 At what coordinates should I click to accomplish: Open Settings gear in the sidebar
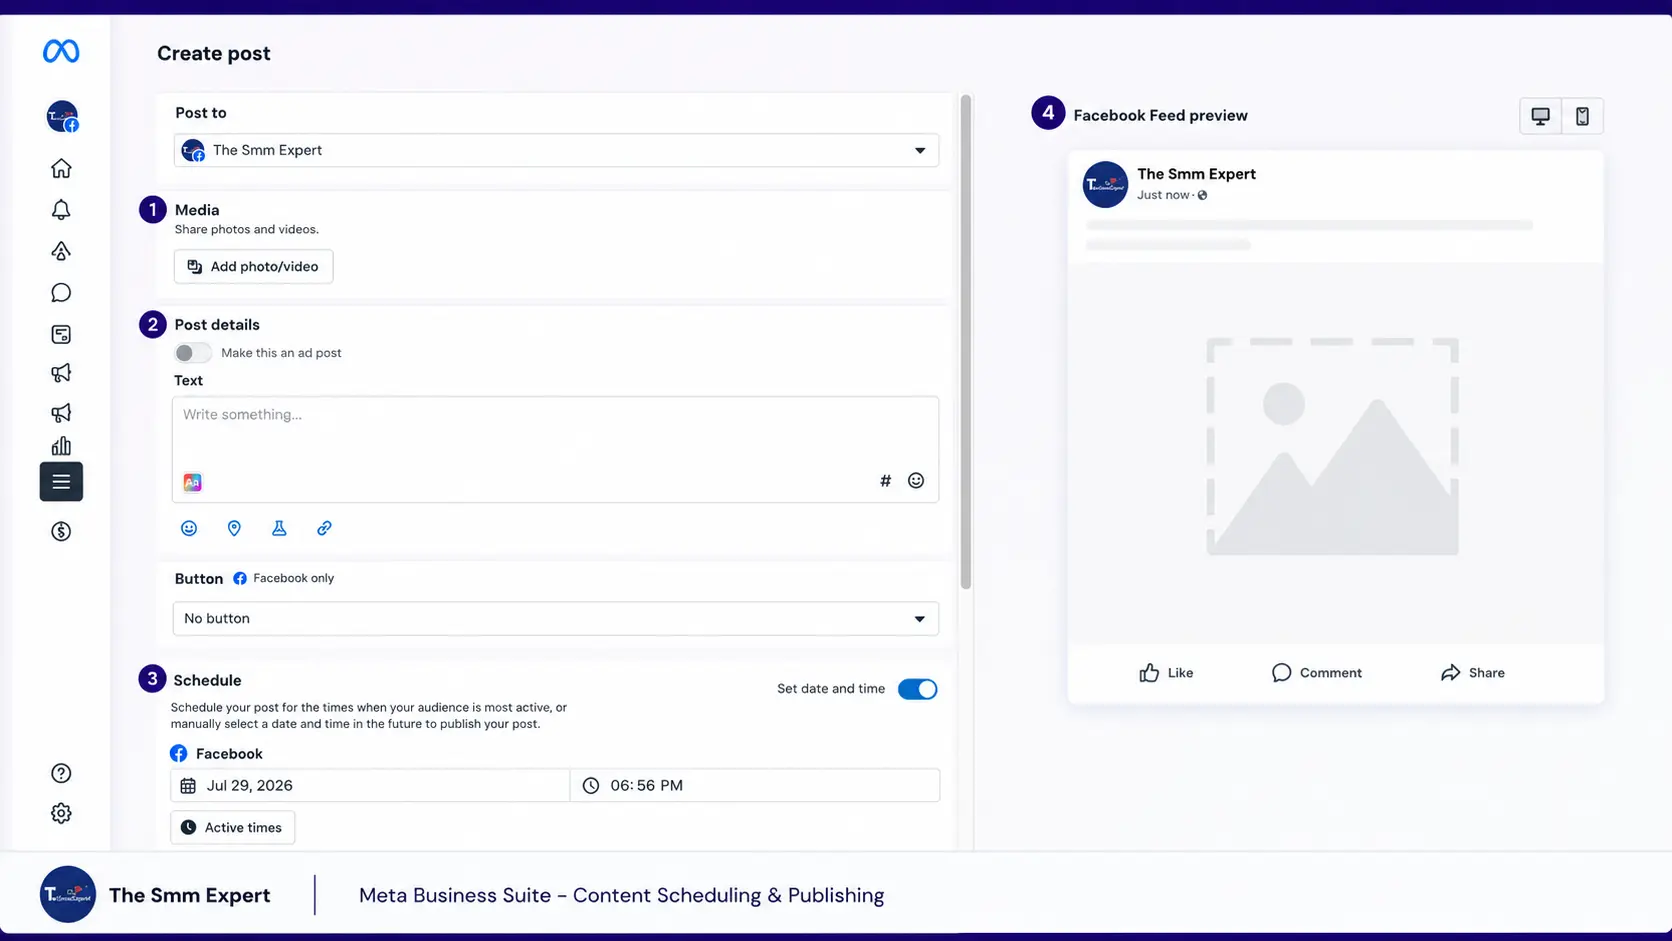pos(61,814)
